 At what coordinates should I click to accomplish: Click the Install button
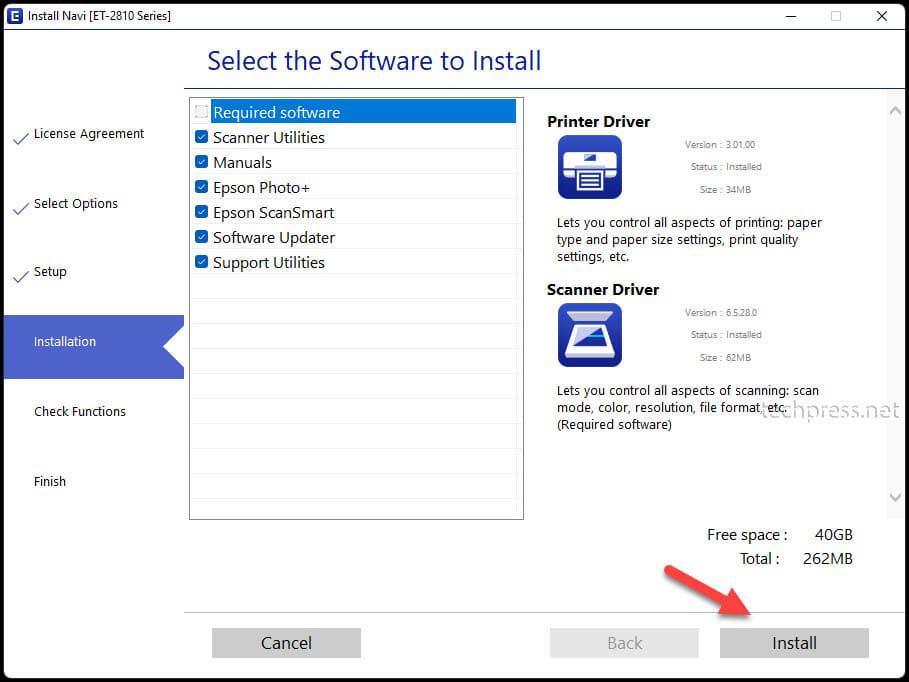tap(794, 643)
